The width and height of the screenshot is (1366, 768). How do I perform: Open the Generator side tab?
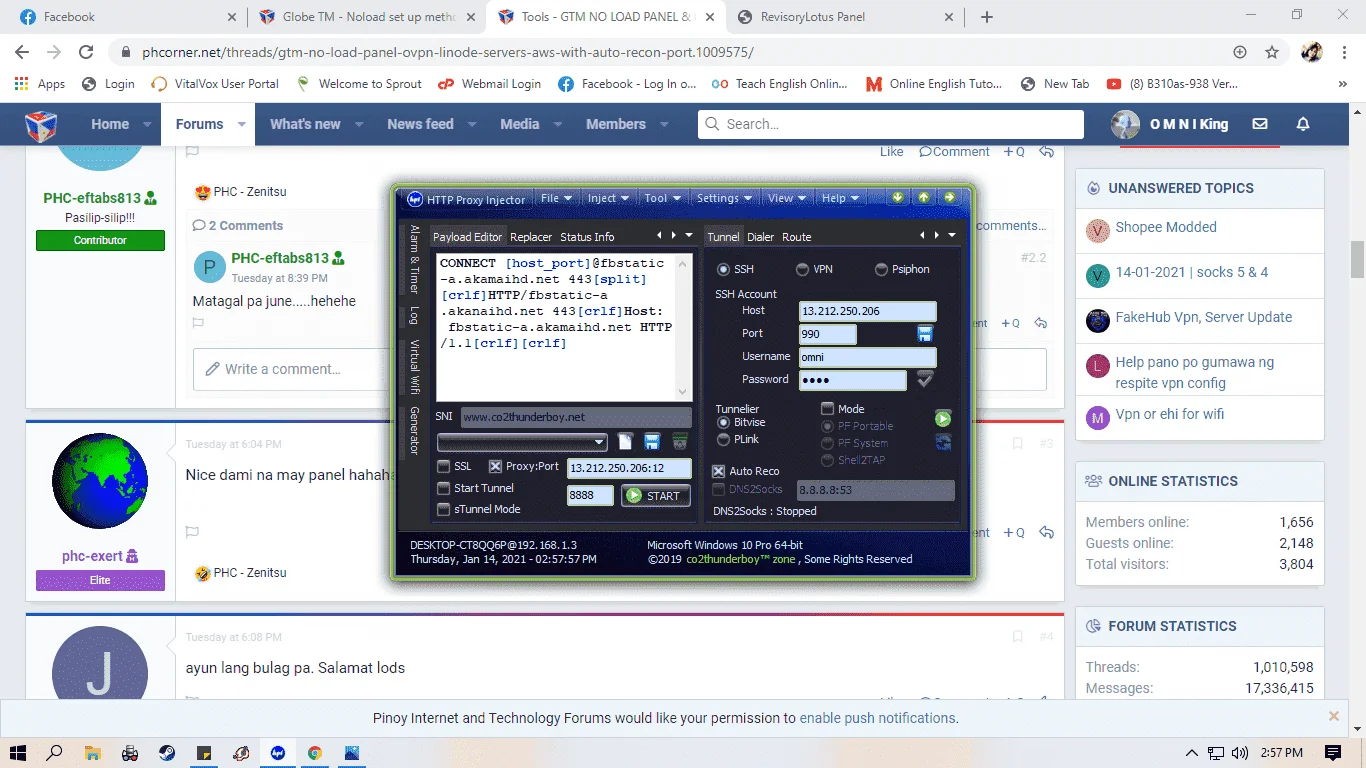pos(414,431)
